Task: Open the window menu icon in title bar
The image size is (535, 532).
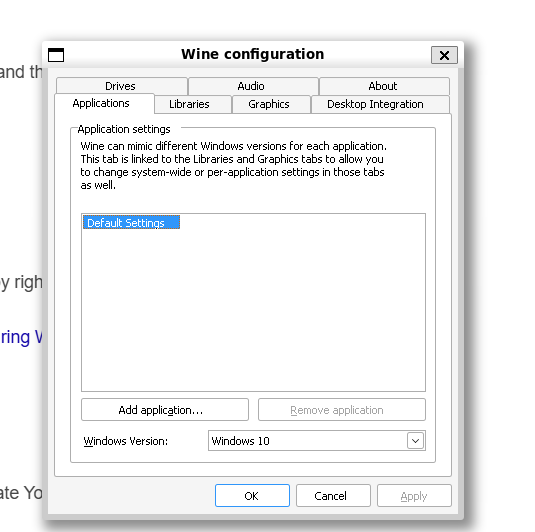Action: pos(56,55)
